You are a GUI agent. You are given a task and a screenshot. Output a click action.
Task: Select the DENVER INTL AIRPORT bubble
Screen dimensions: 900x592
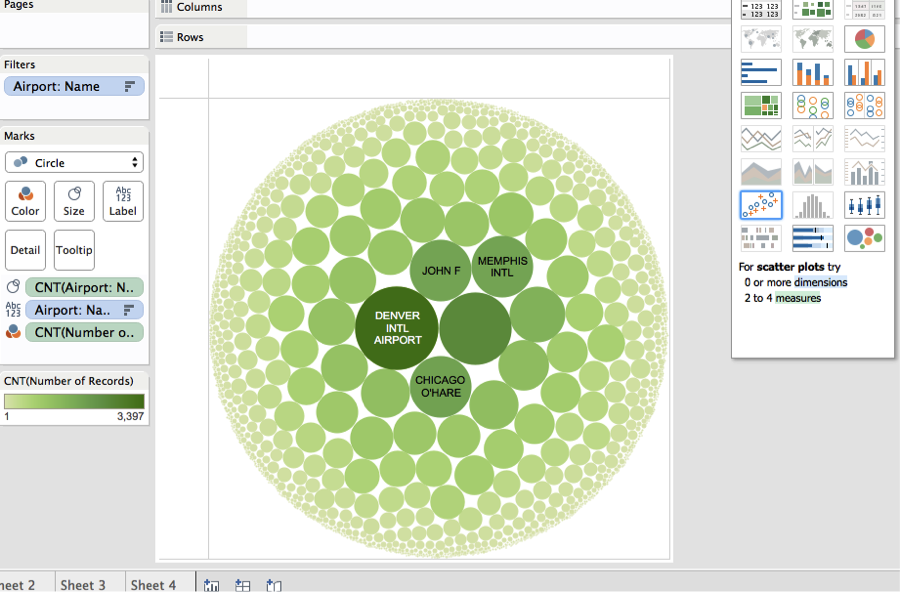pos(397,328)
